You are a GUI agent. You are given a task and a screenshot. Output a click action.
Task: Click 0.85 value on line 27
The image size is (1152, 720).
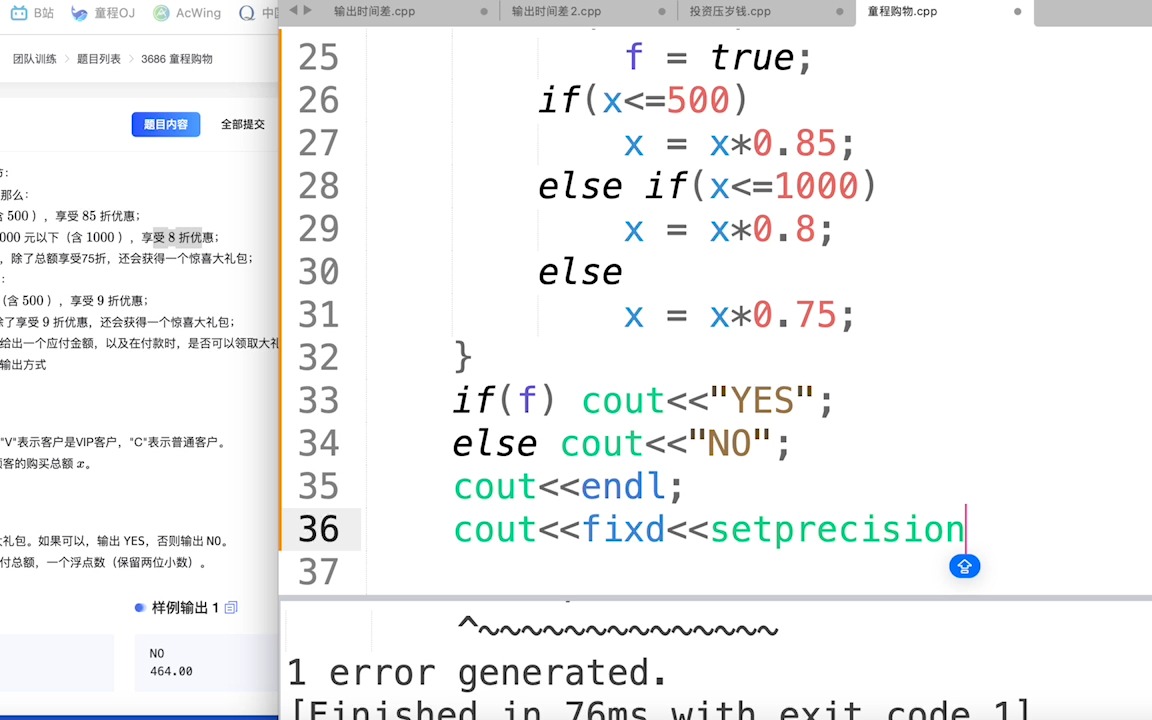tap(794, 143)
